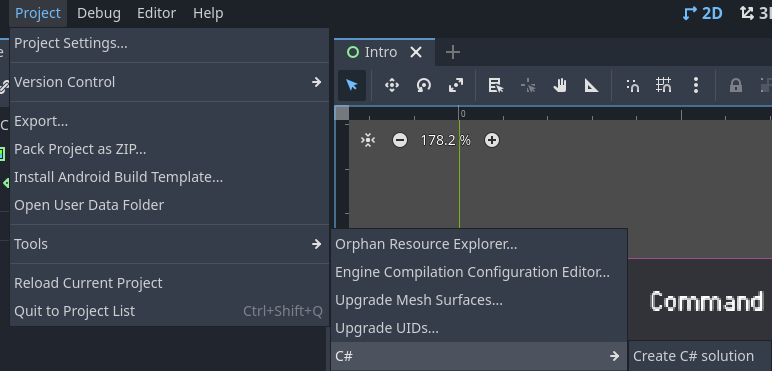Expand the C# submenu

point(479,356)
